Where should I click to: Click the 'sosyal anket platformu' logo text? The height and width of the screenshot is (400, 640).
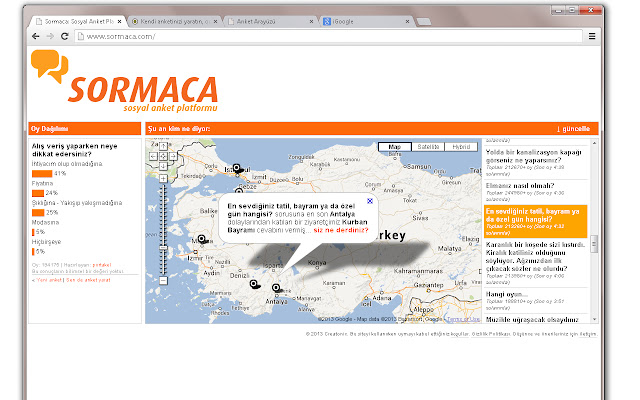[170, 108]
